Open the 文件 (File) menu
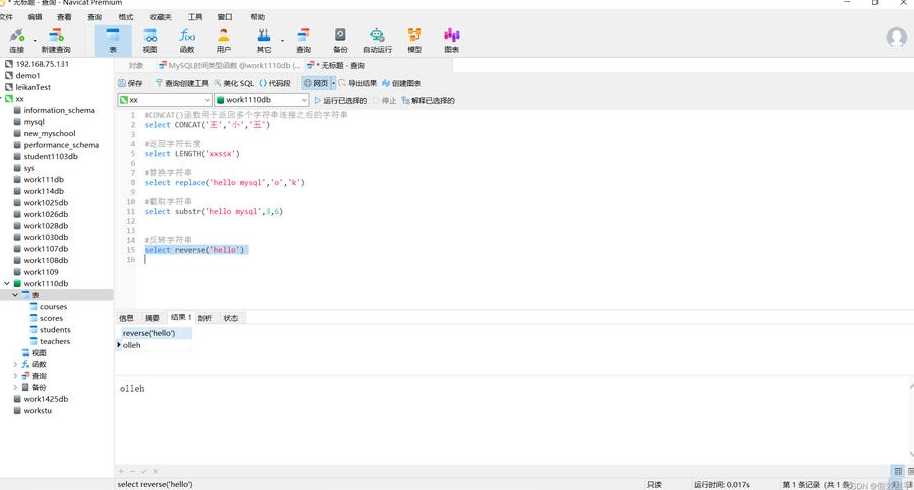Screen dimensions: 914x490 pos(6,17)
